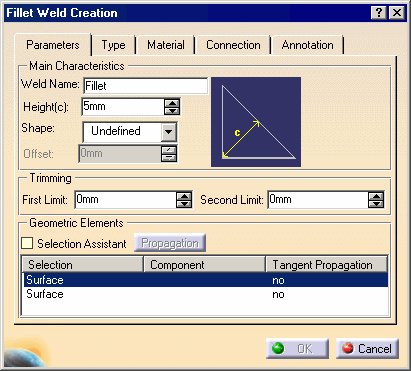Click the Tangent Propagation column header
This screenshot has width=411, height=371.
coord(327,265)
